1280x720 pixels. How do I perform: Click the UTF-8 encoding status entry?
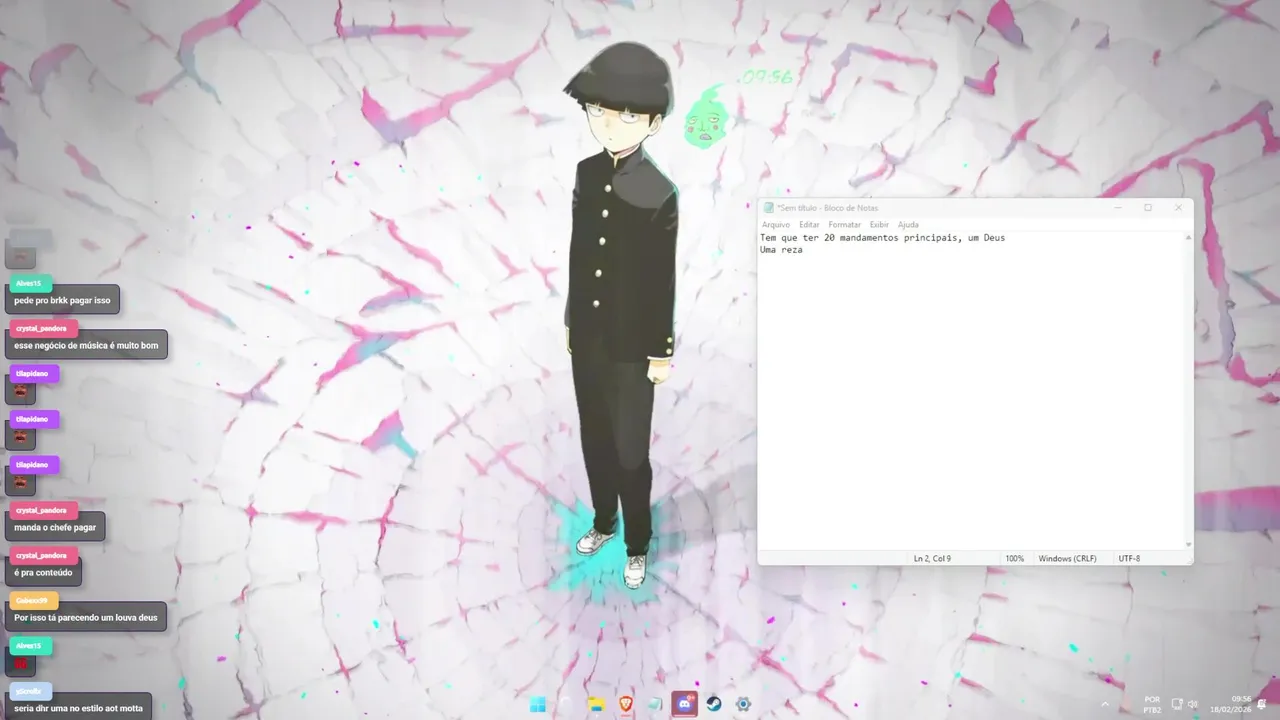pos(1129,558)
